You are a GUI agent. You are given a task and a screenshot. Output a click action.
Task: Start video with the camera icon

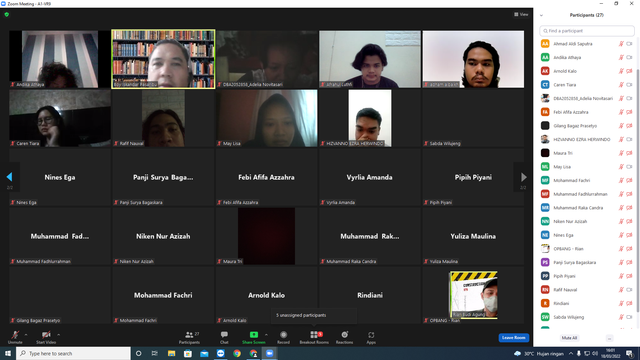(46, 335)
